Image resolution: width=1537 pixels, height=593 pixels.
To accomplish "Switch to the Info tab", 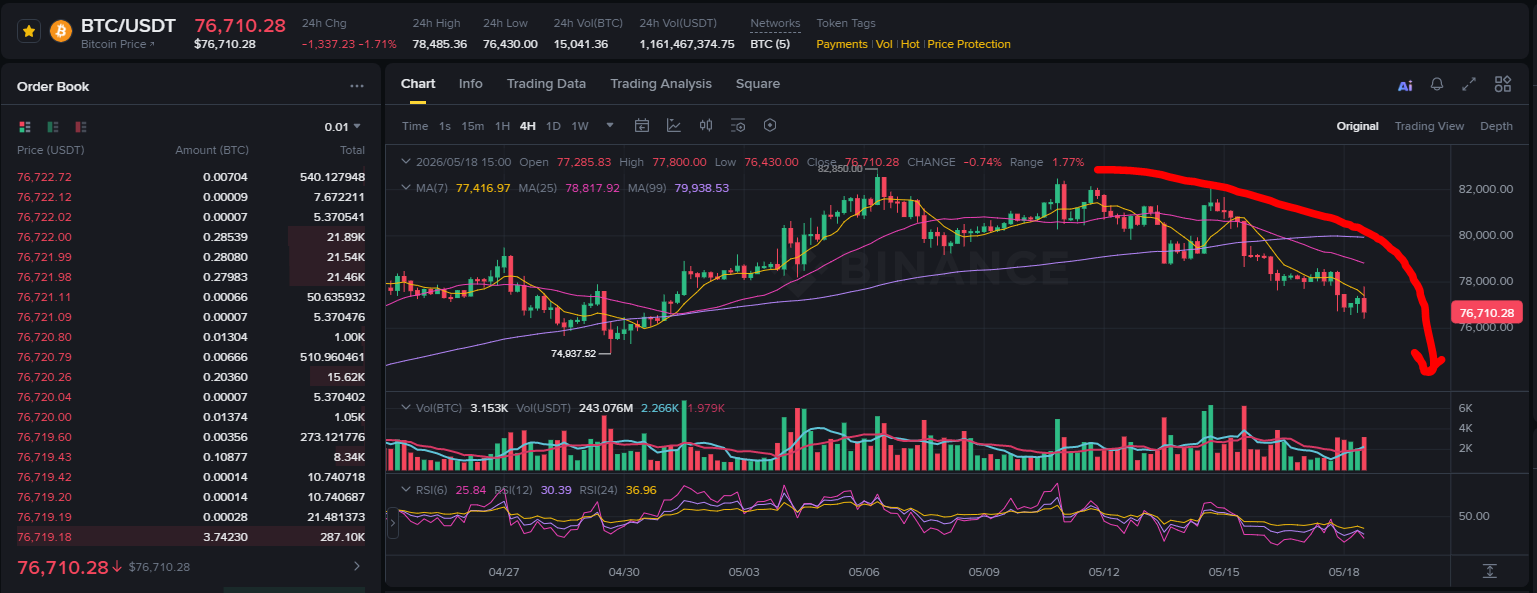I will [470, 84].
